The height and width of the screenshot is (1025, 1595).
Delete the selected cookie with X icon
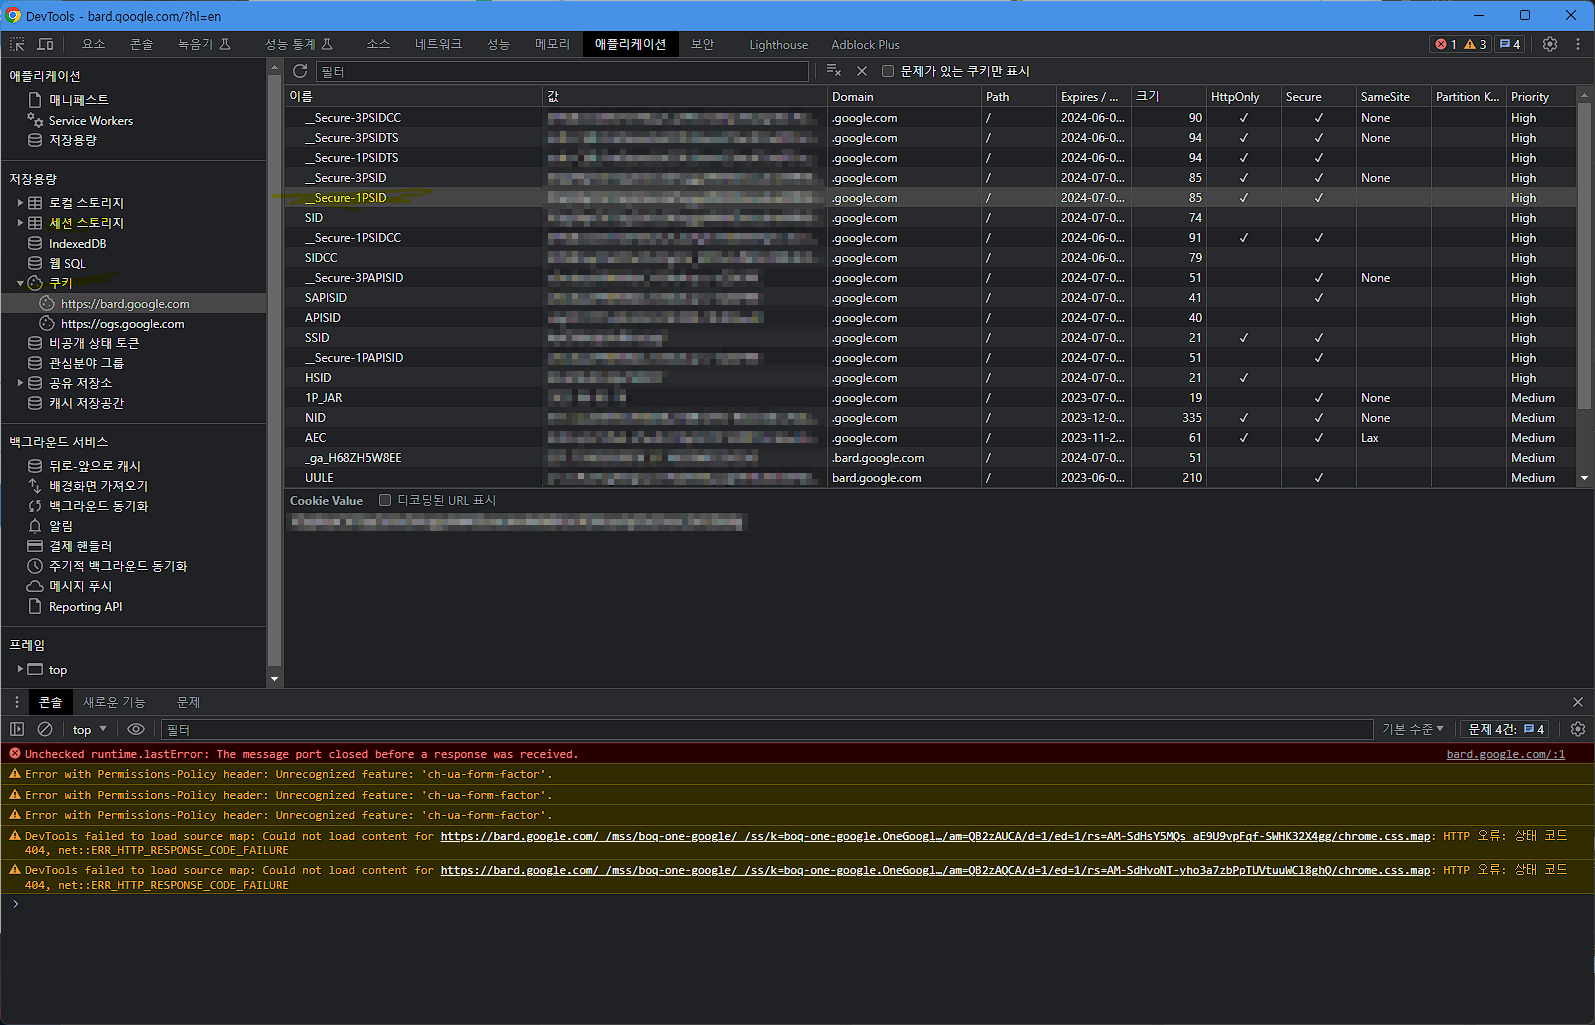click(x=862, y=71)
